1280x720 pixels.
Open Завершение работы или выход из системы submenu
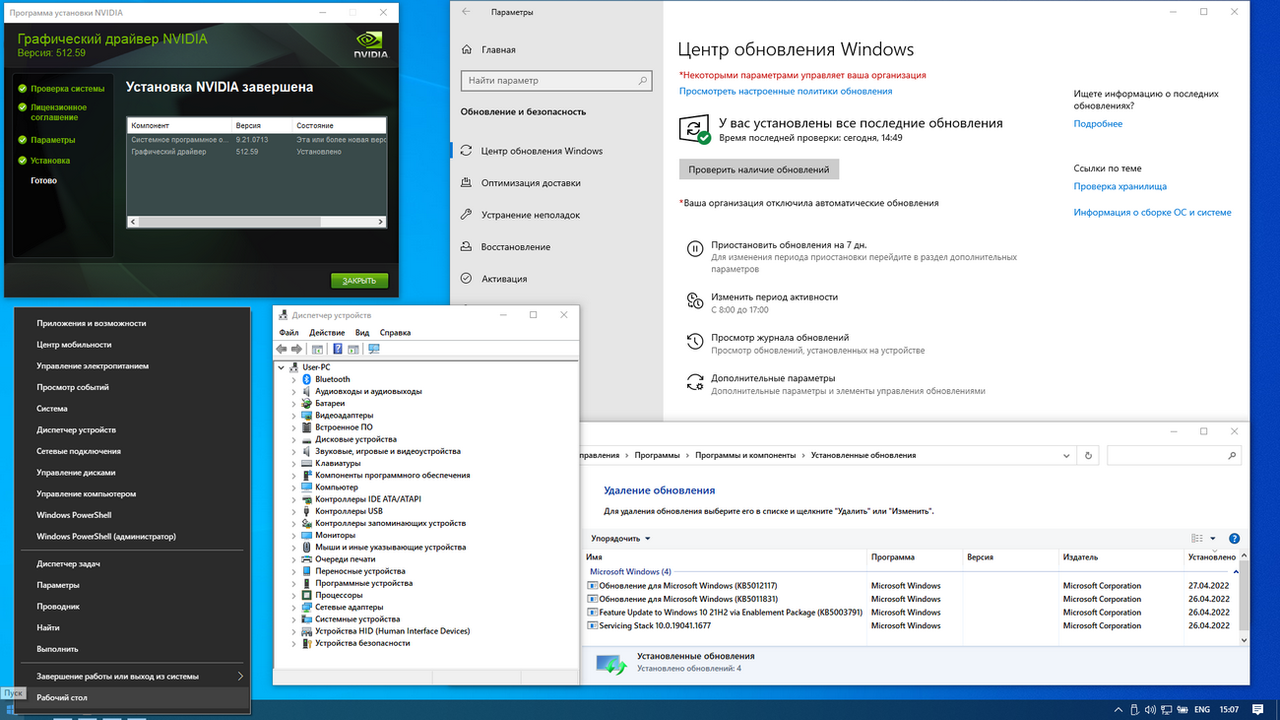coord(132,676)
